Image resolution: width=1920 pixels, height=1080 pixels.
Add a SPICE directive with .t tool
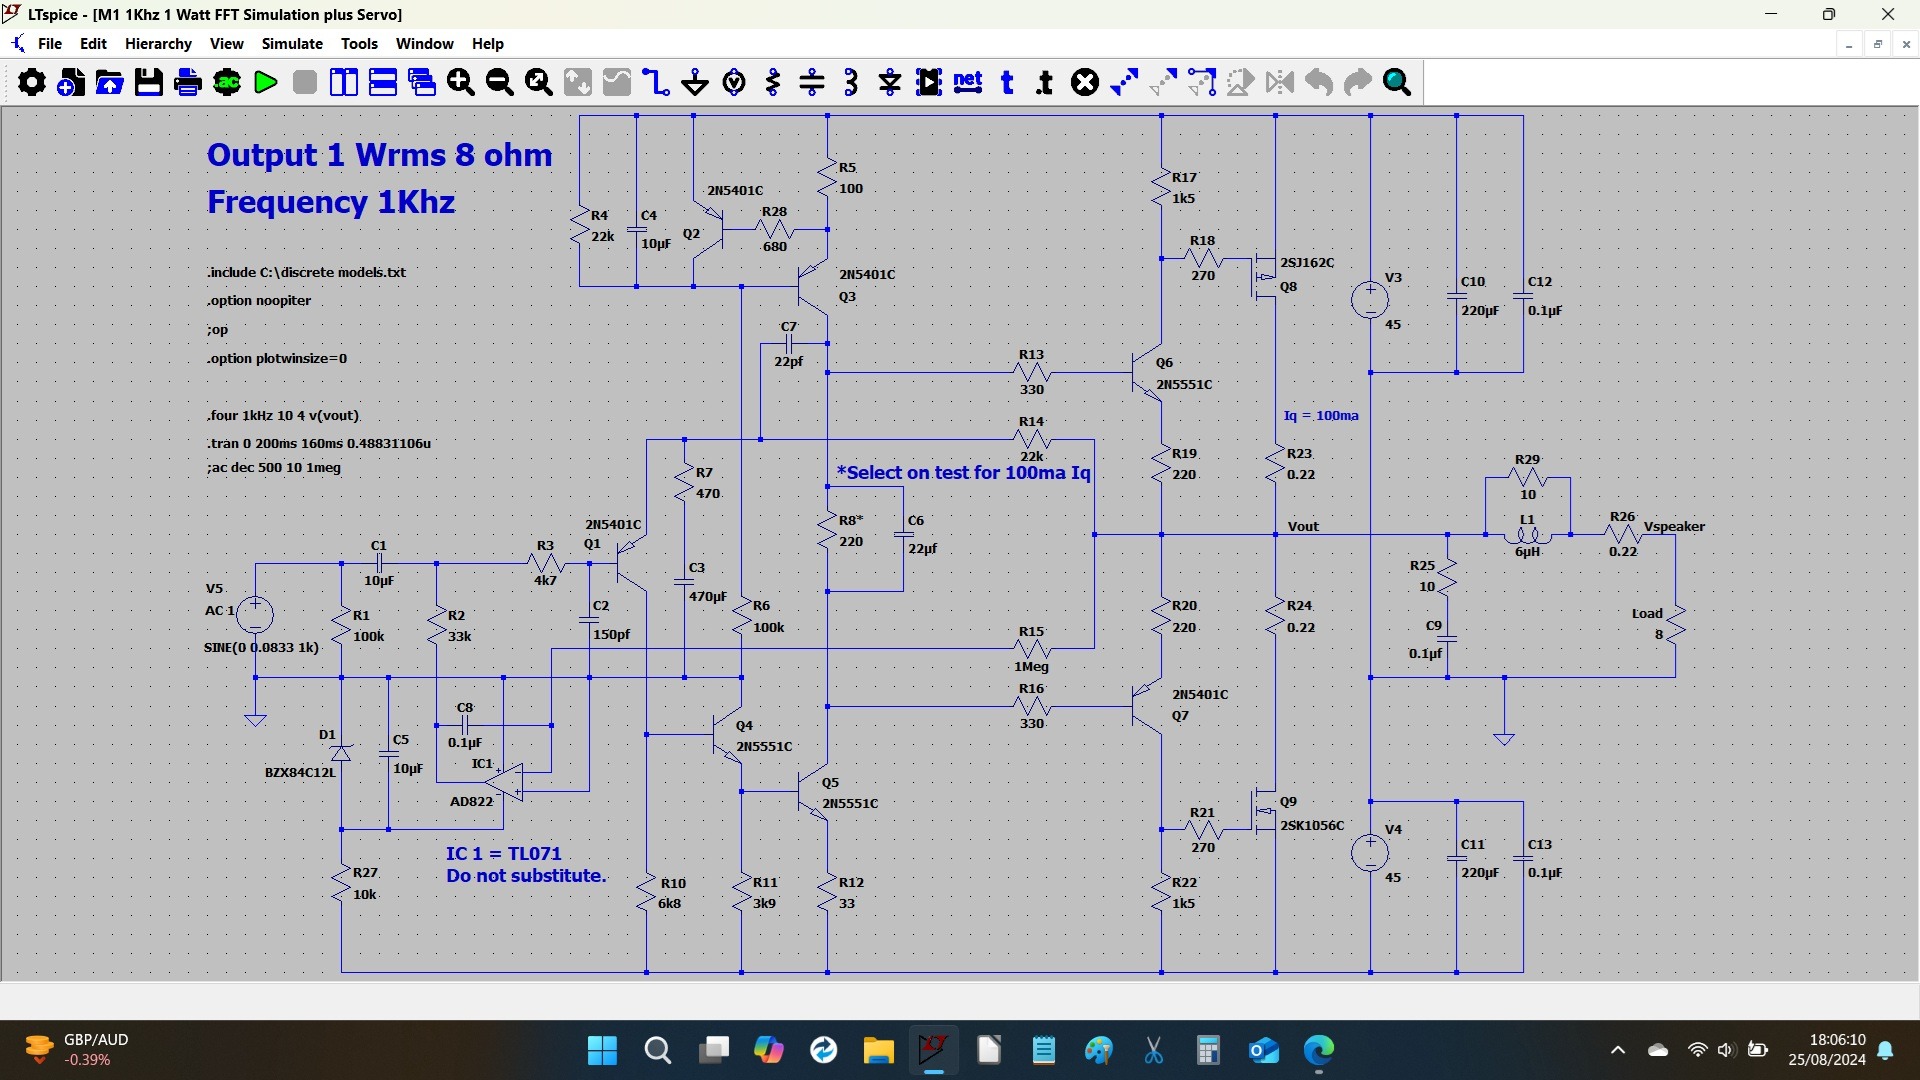(x=1045, y=82)
